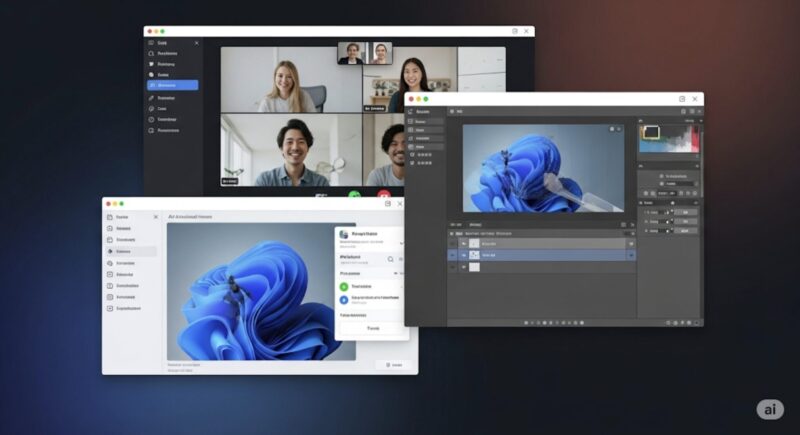Click the icon at end of top layer row

click(x=631, y=244)
